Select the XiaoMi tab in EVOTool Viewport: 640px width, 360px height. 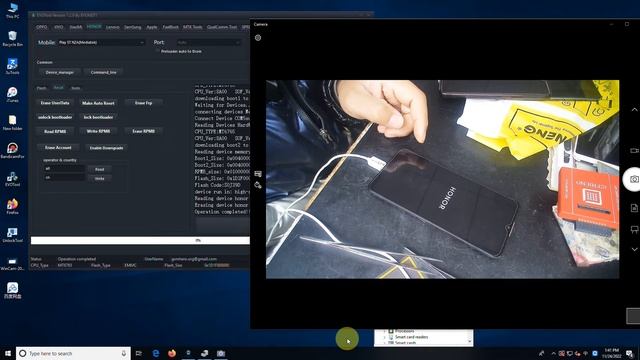point(76,27)
